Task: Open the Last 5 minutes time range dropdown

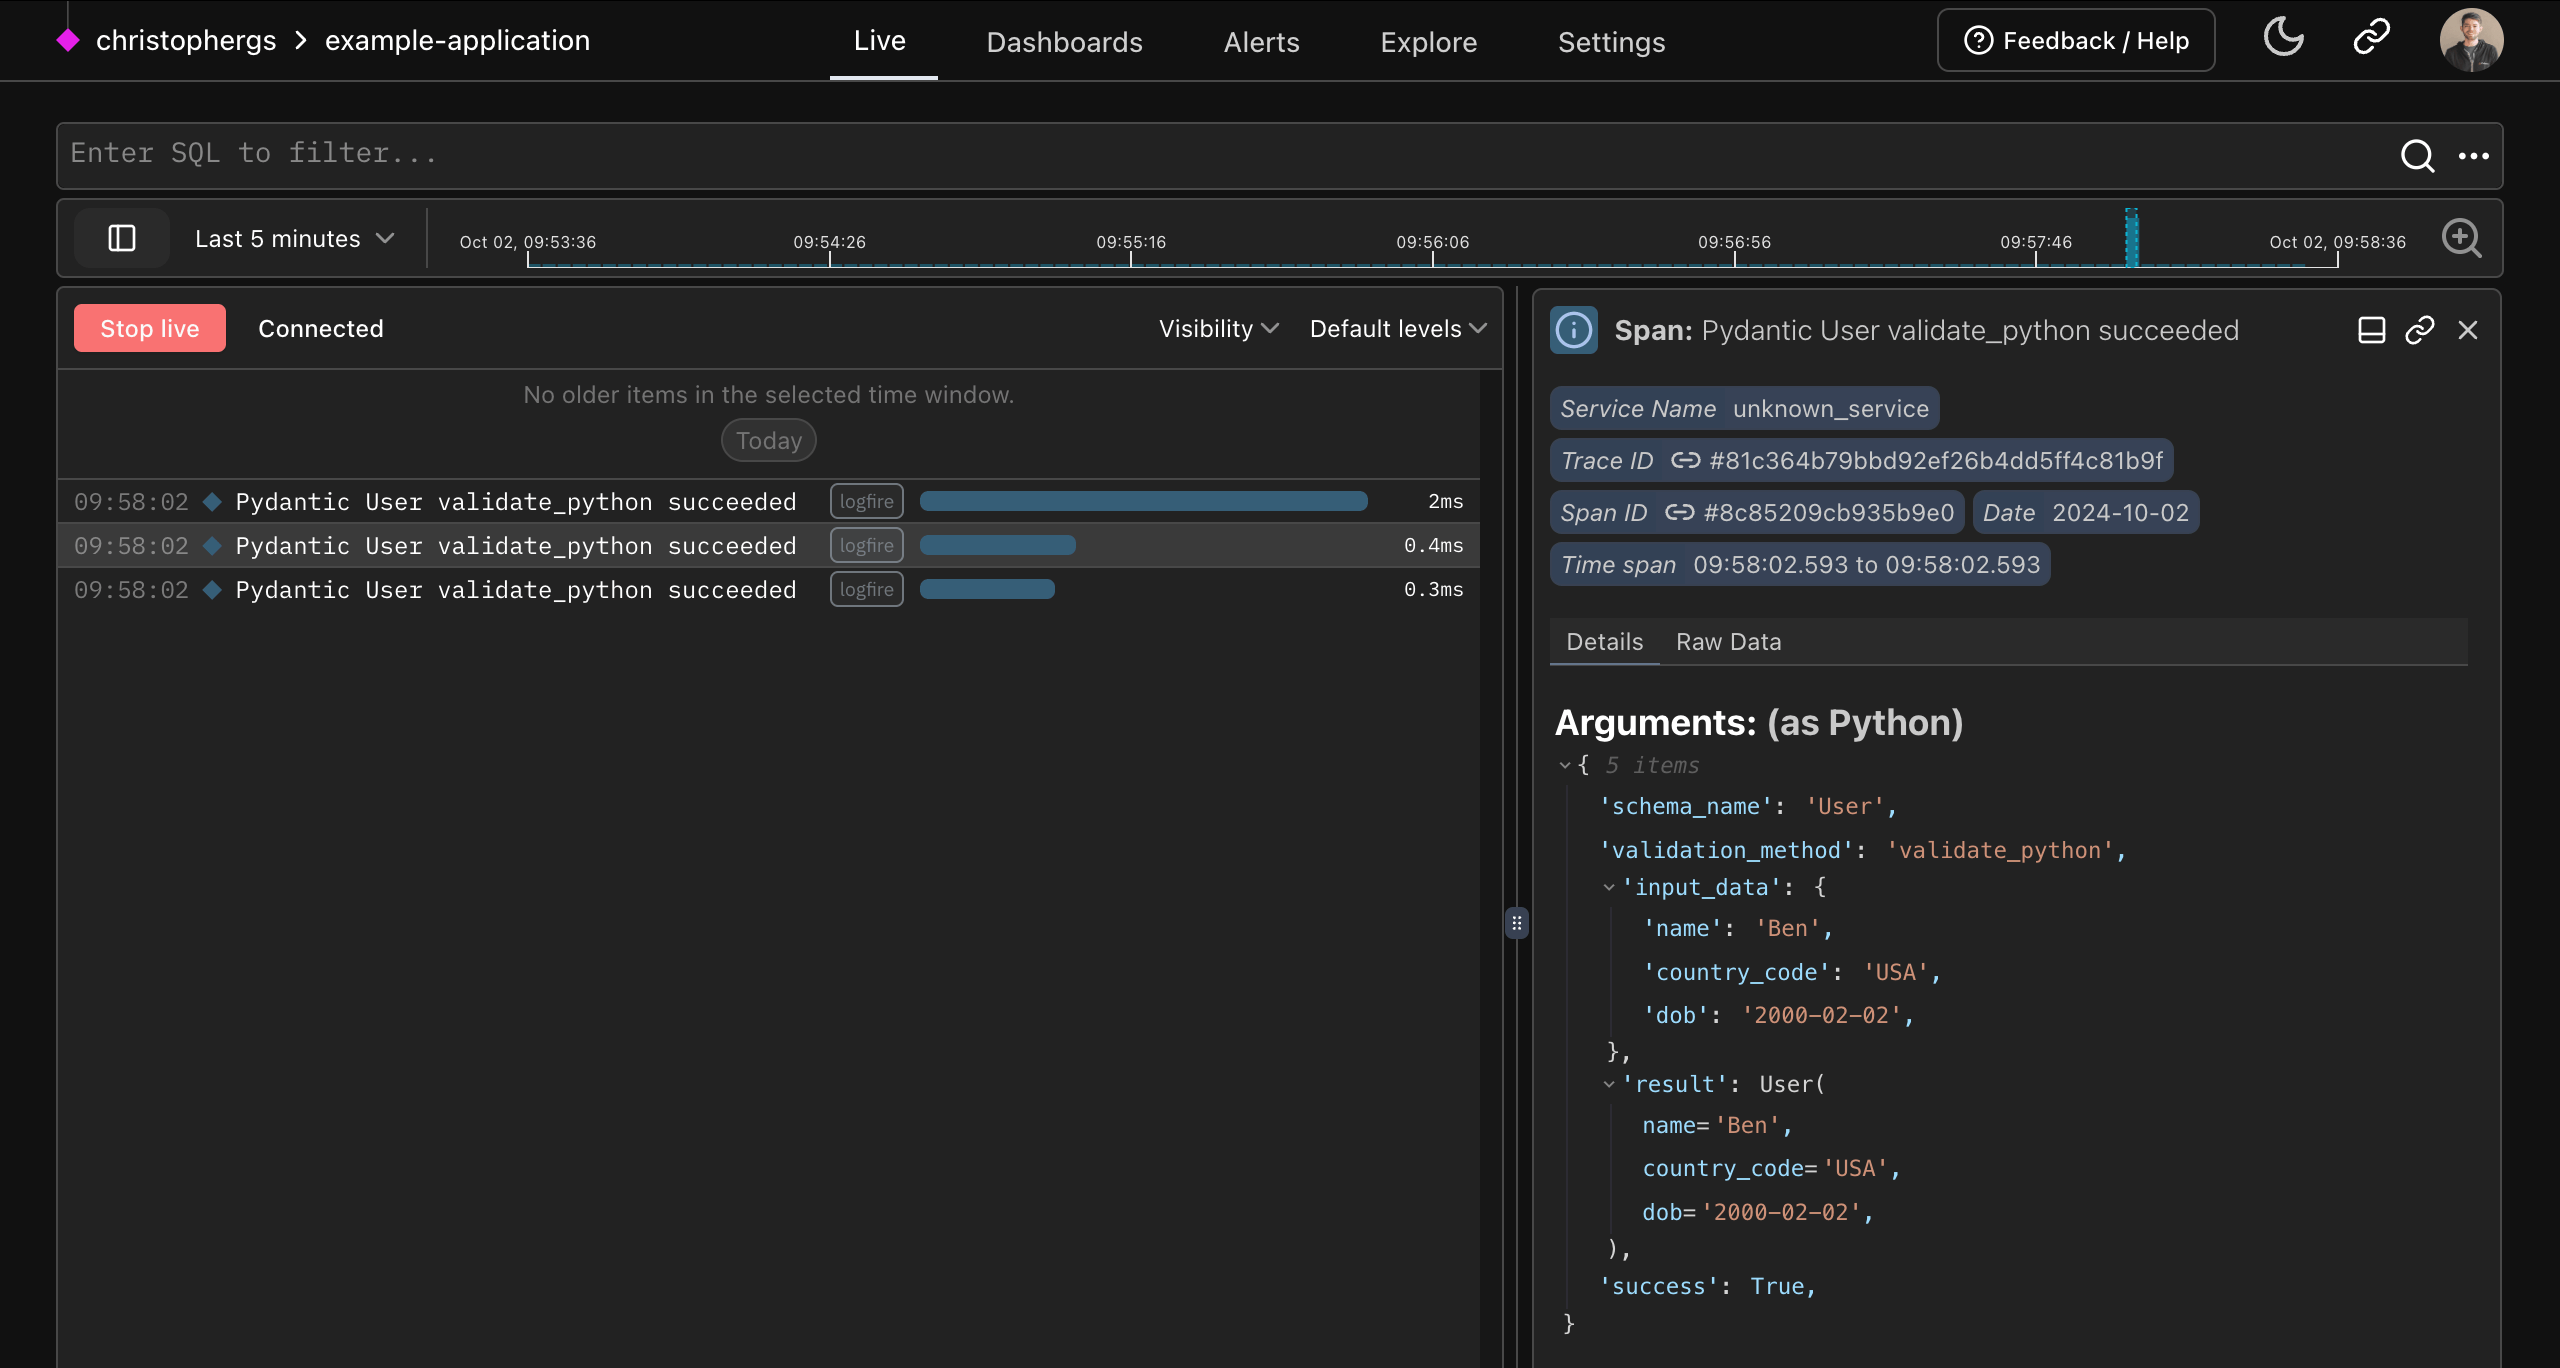Action: 294,238
